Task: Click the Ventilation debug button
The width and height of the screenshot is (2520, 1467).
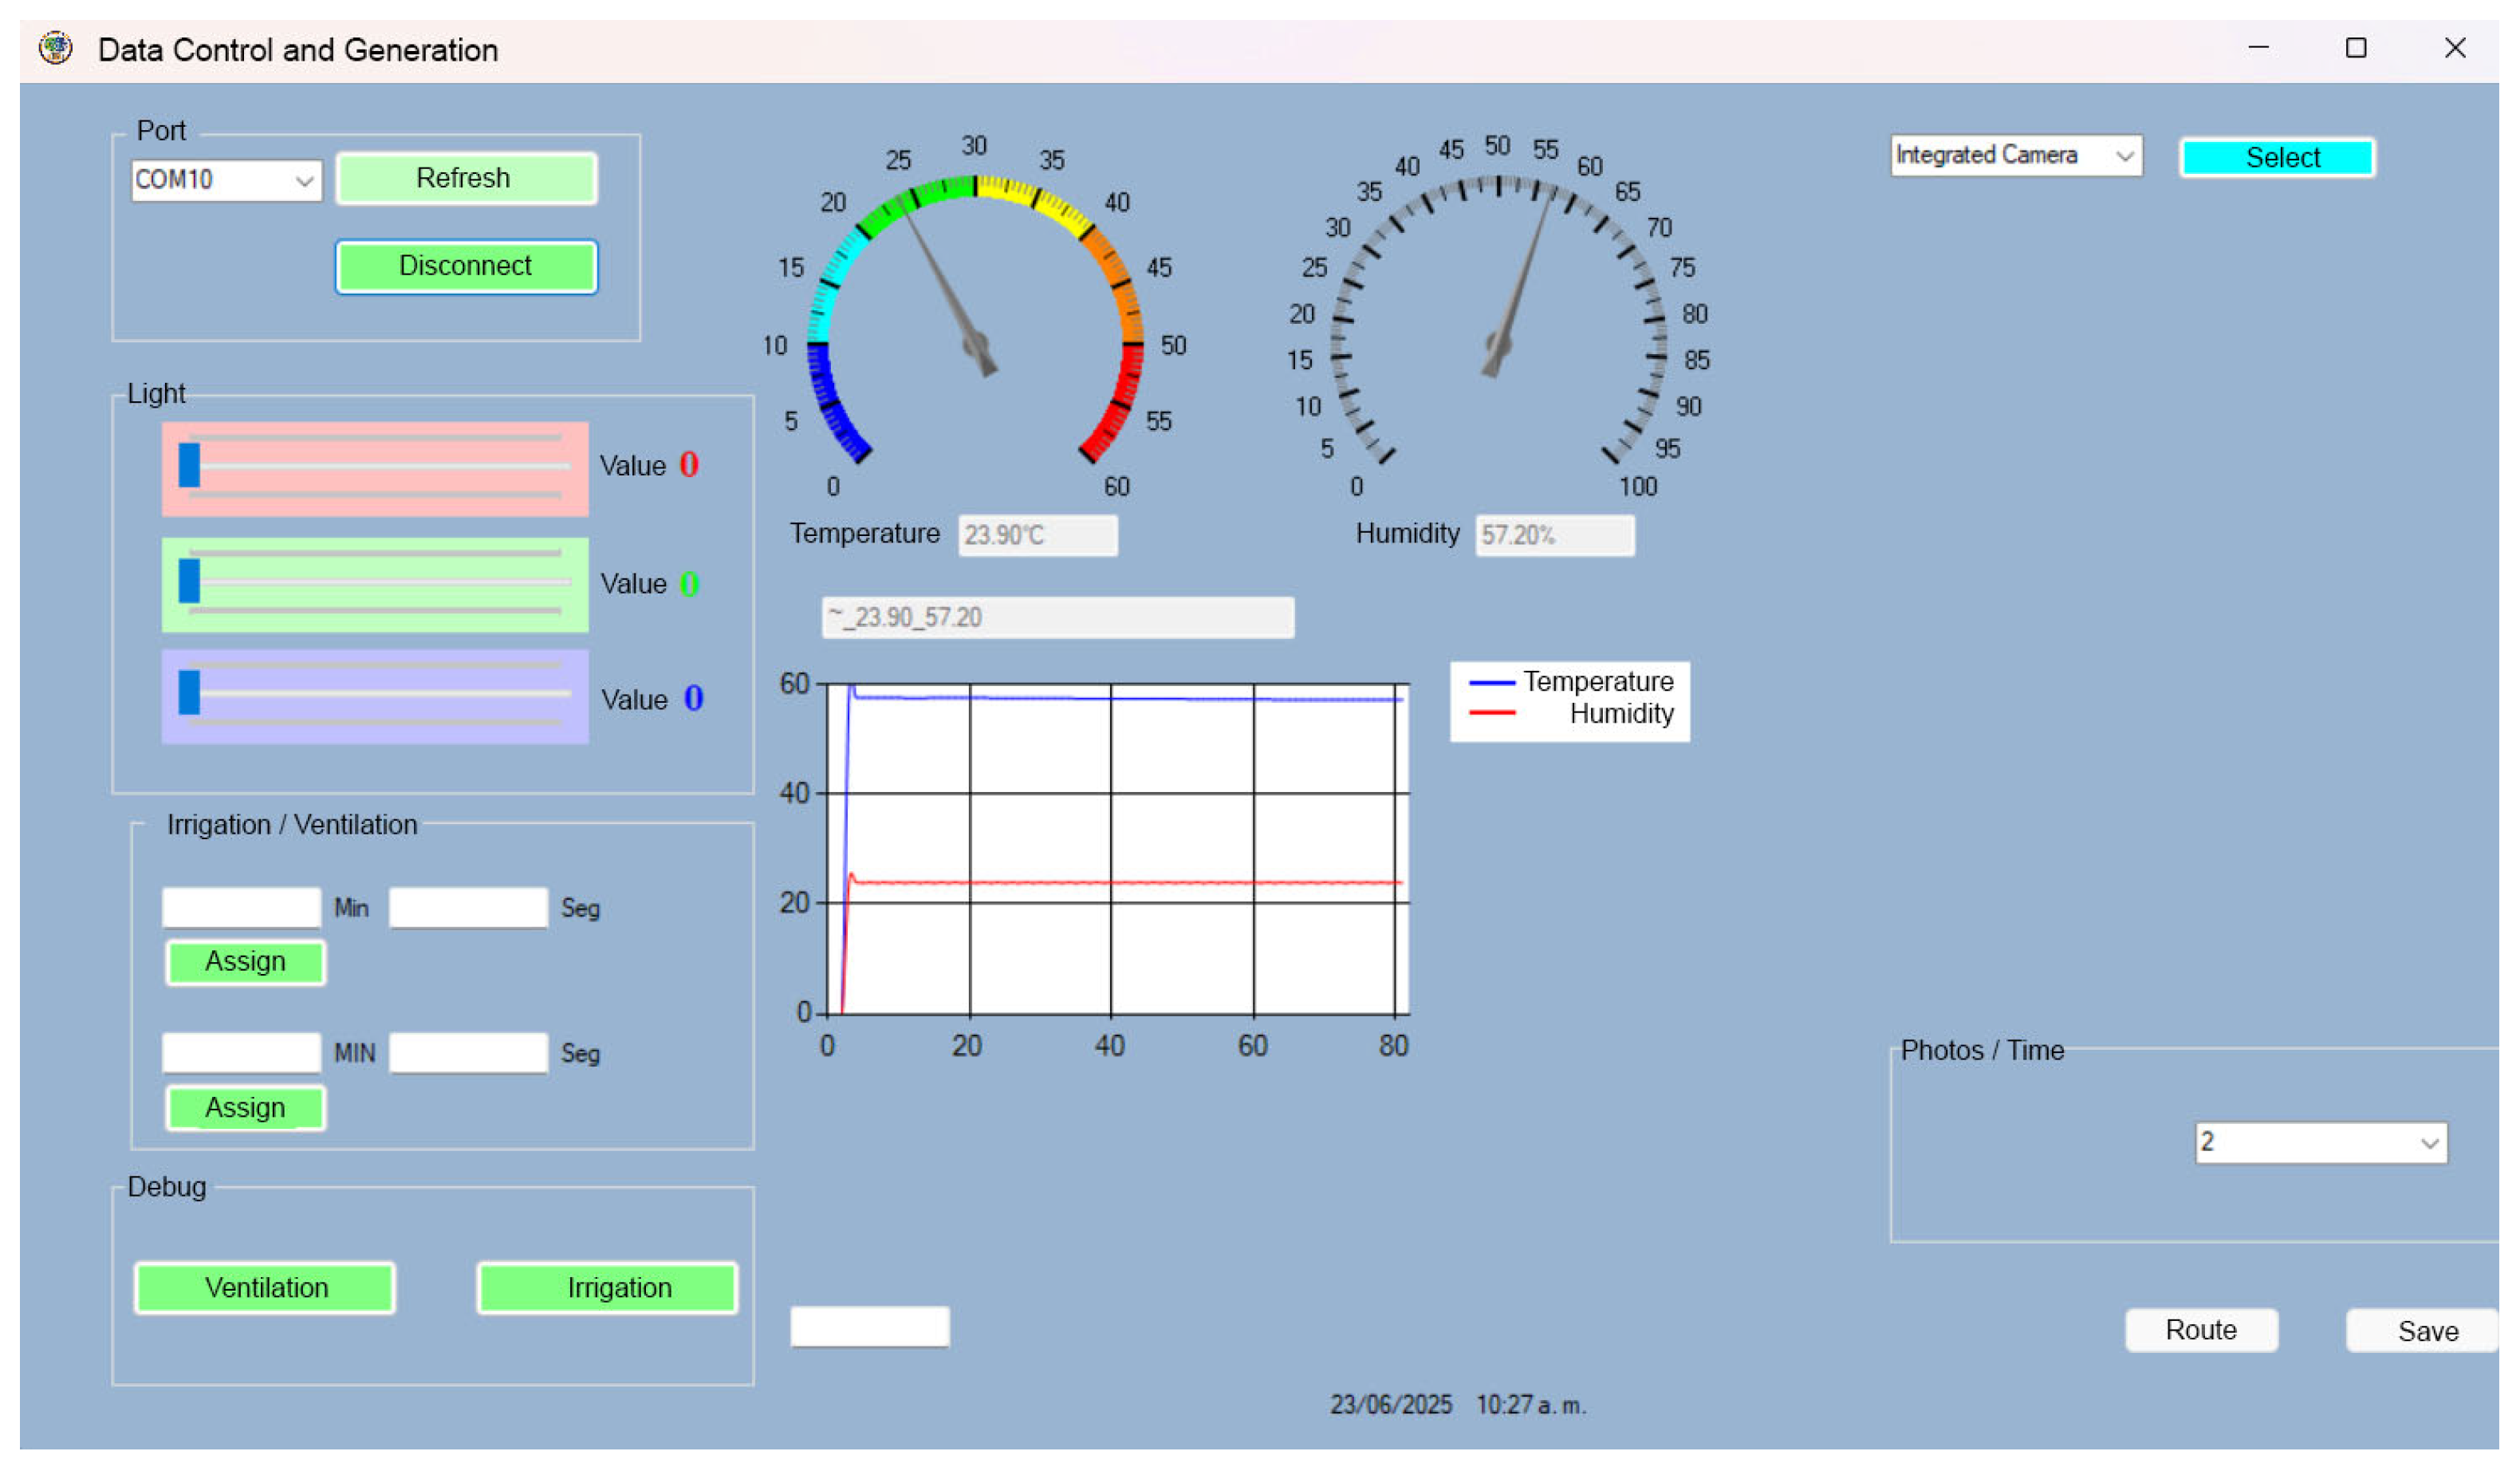Action: (265, 1288)
